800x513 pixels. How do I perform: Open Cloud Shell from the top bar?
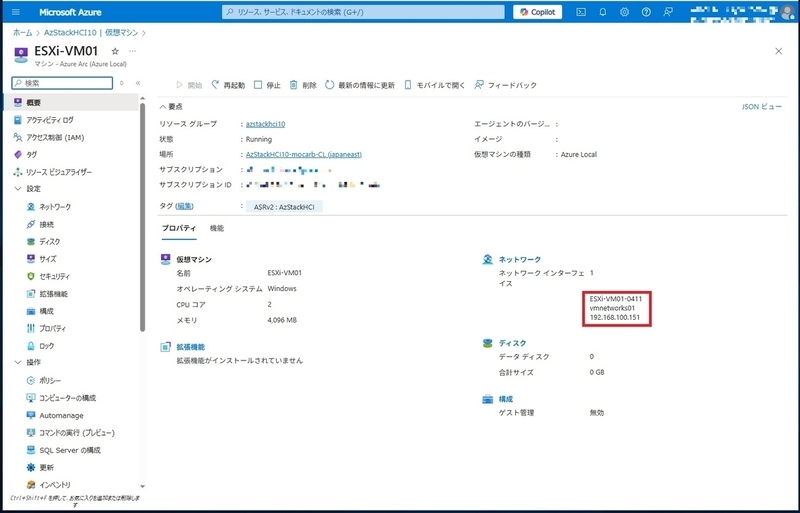581,12
